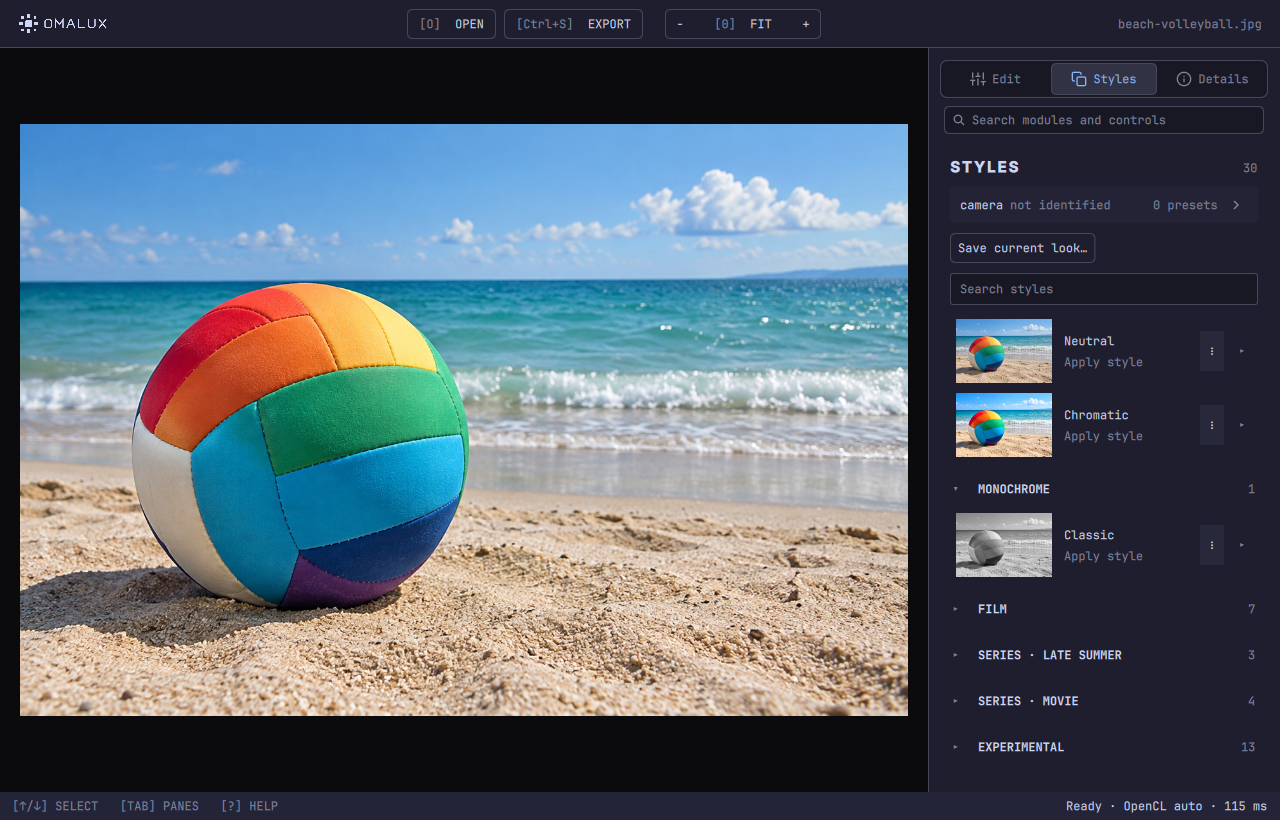Click the Ready OpenCL status text

coord(1166,806)
